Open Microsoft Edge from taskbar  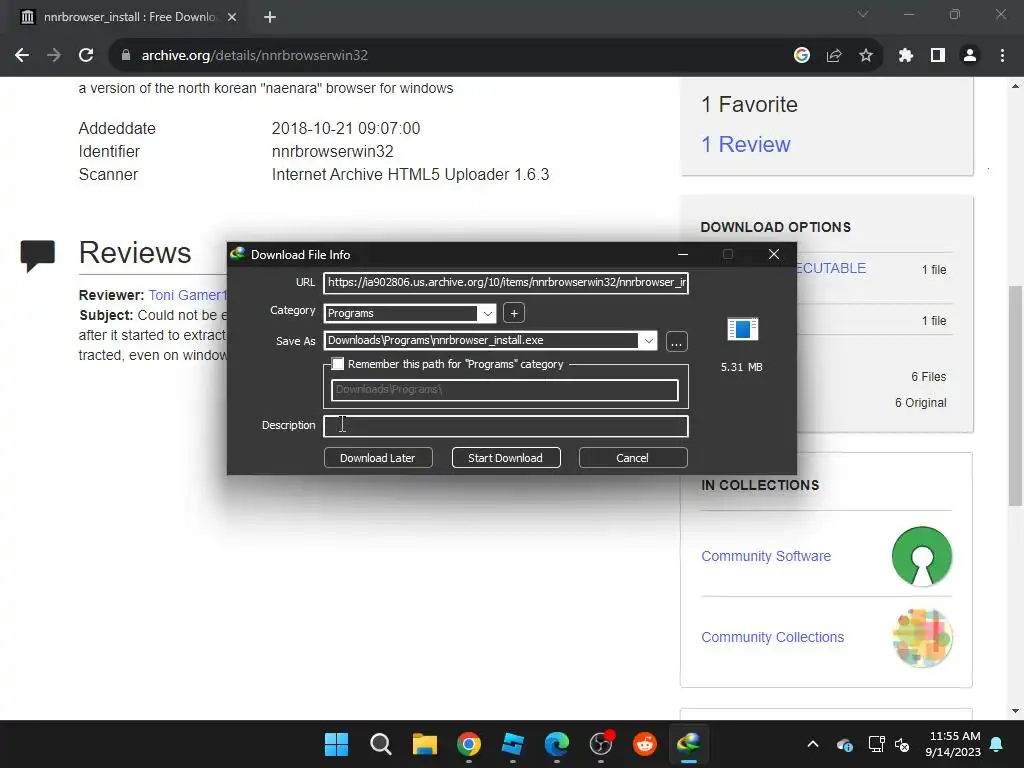click(x=557, y=744)
